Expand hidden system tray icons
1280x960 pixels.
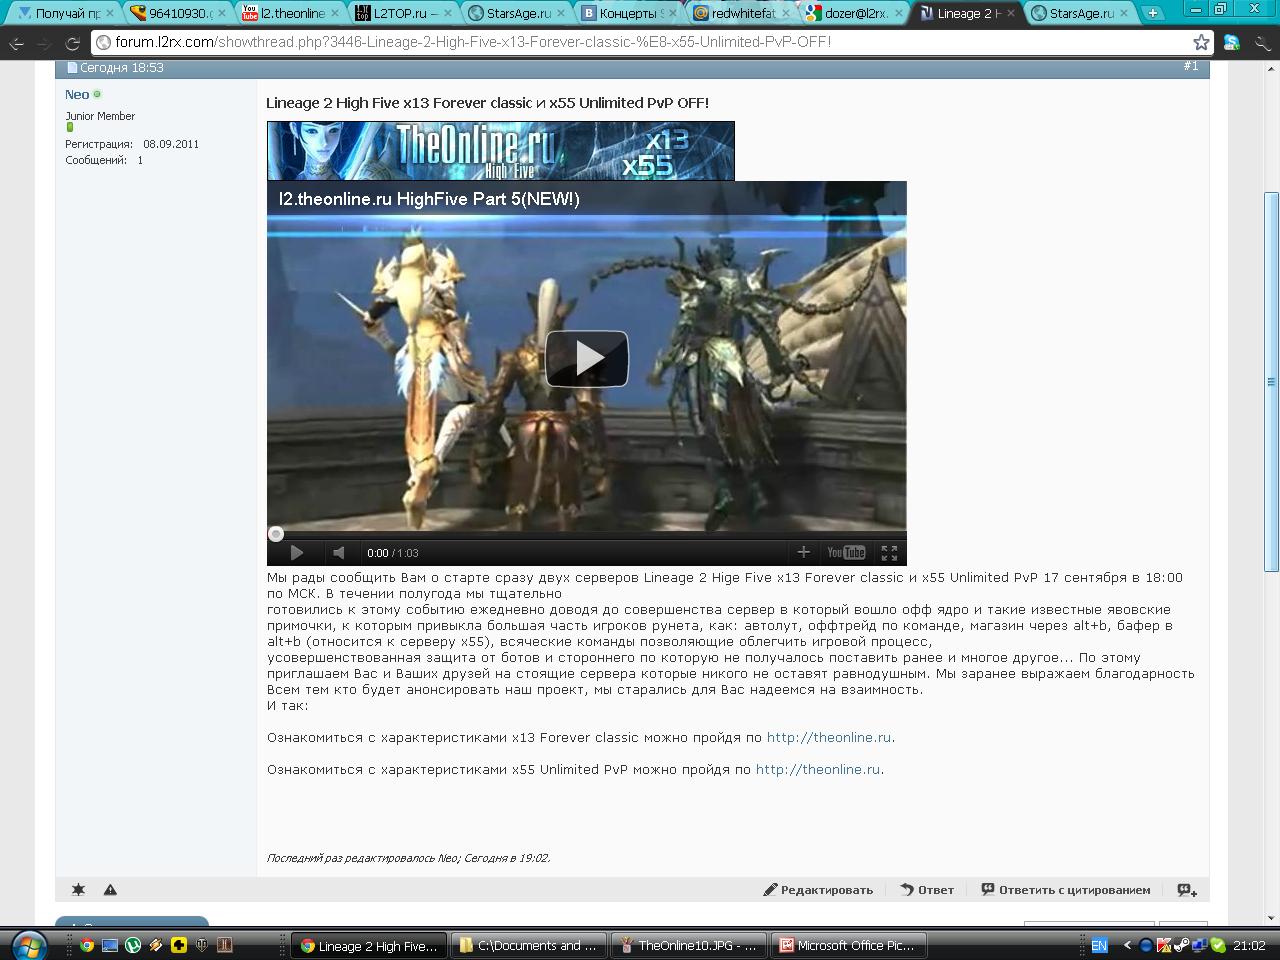pos(1128,945)
